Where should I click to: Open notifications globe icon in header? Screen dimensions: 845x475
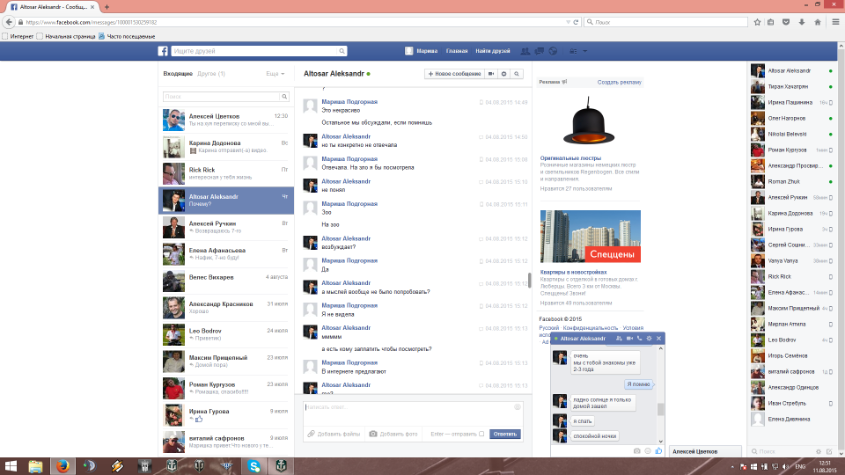[x=553, y=51]
